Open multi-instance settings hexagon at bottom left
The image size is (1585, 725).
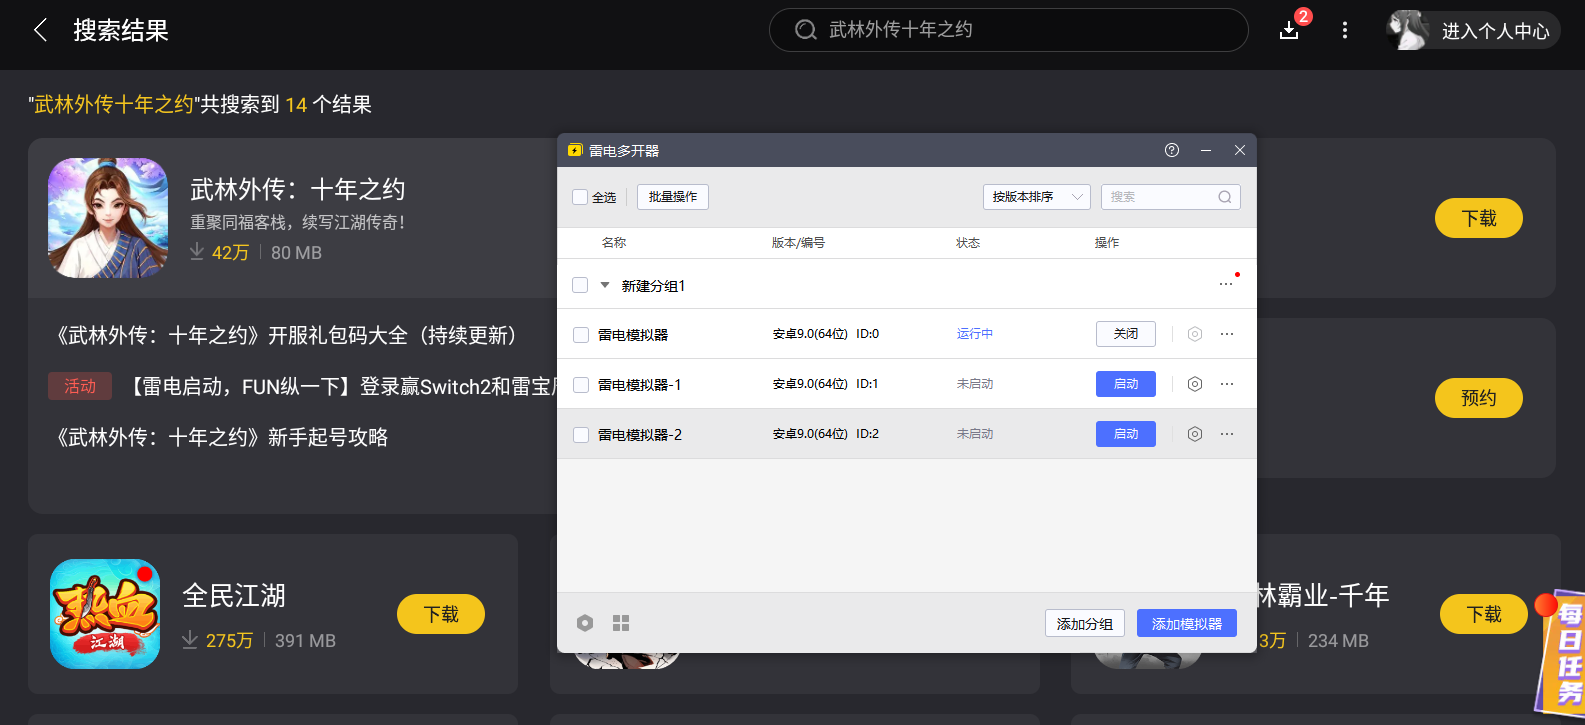(585, 623)
